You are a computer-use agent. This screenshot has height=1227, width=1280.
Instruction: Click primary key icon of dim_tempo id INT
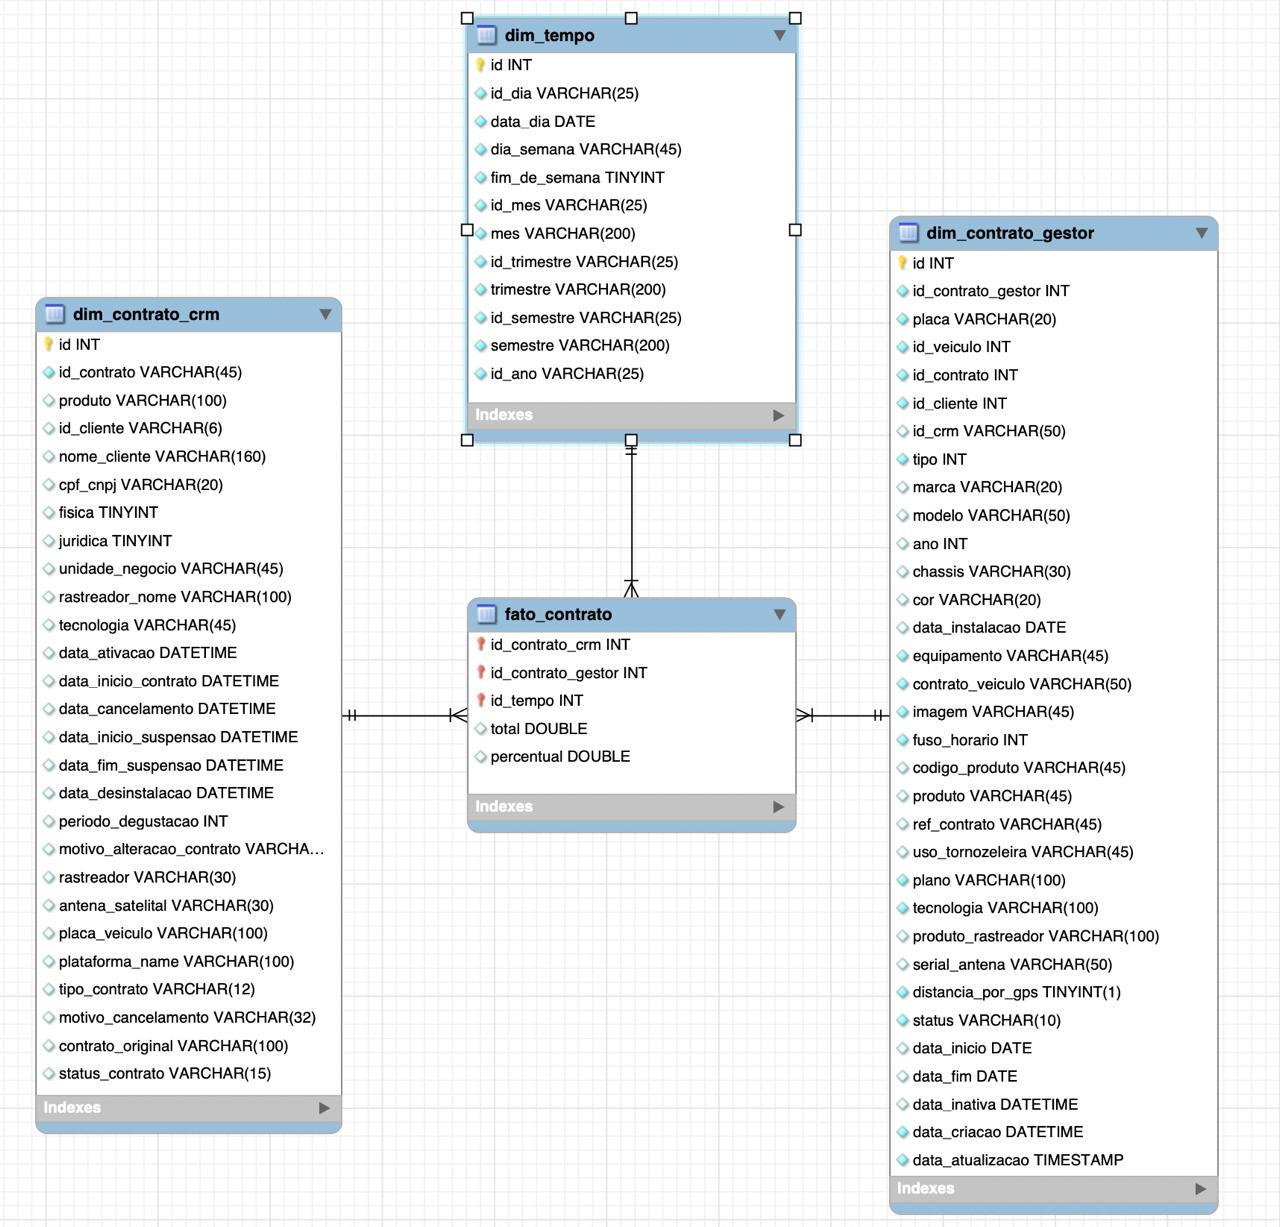coord(481,65)
